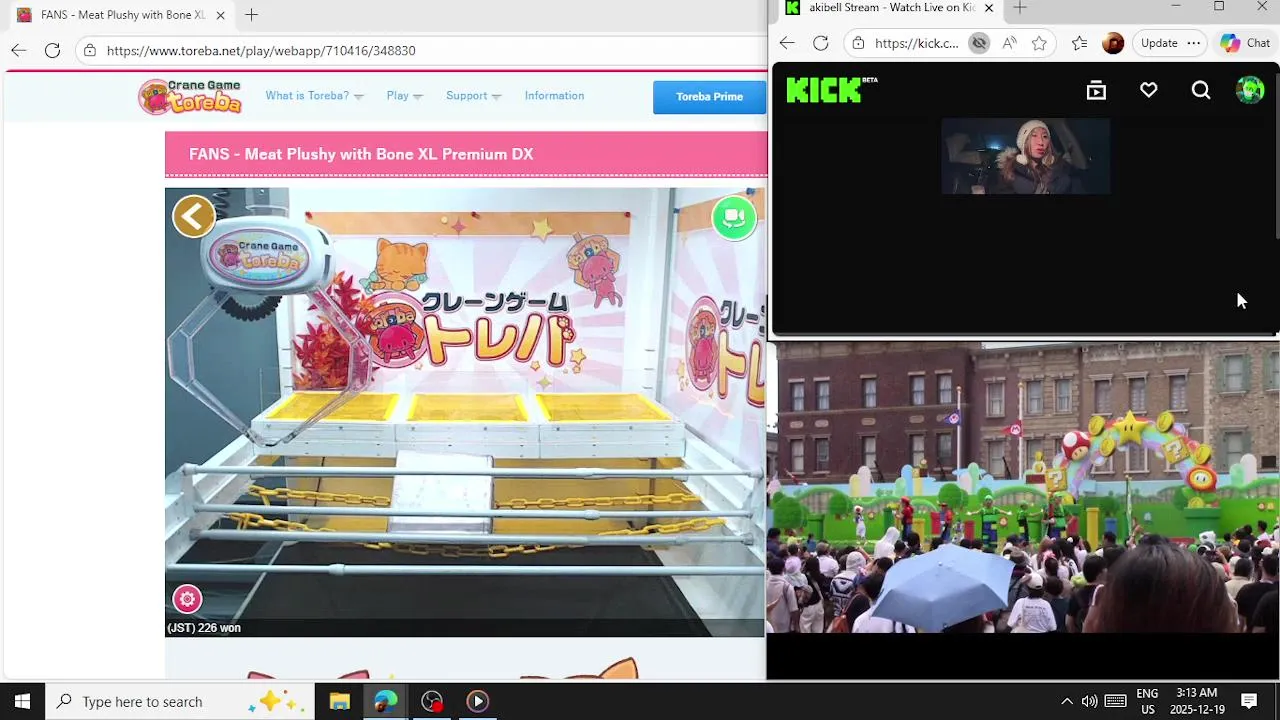Image resolution: width=1280 pixels, height=720 pixels.
Task: Minimize the Kick browser window
Action: [x=1175, y=7]
